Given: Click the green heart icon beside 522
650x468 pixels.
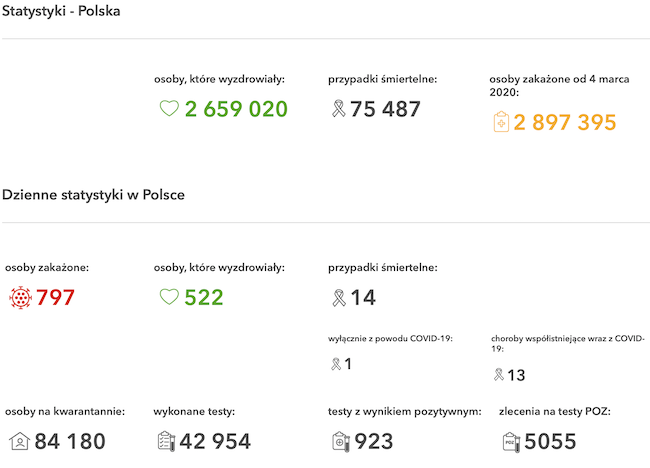Looking at the screenshot, I should (169, 297).
